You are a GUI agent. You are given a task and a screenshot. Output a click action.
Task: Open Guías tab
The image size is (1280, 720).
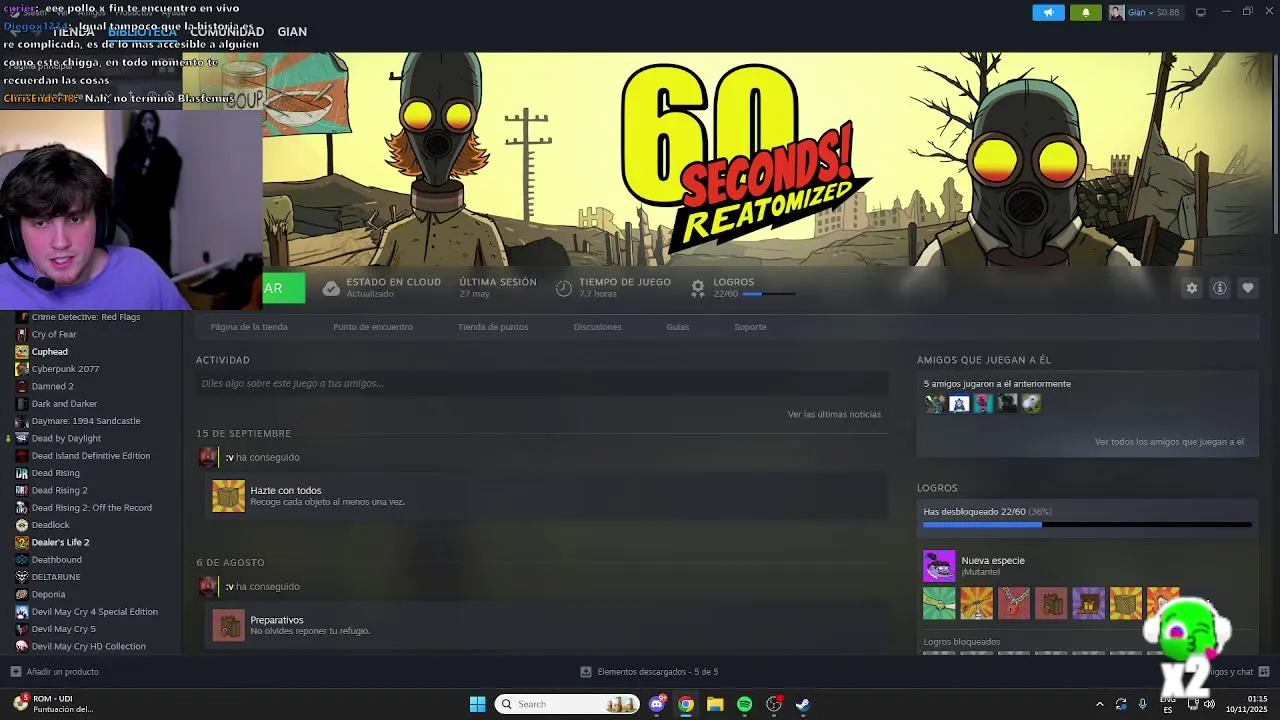click(678, 327)
